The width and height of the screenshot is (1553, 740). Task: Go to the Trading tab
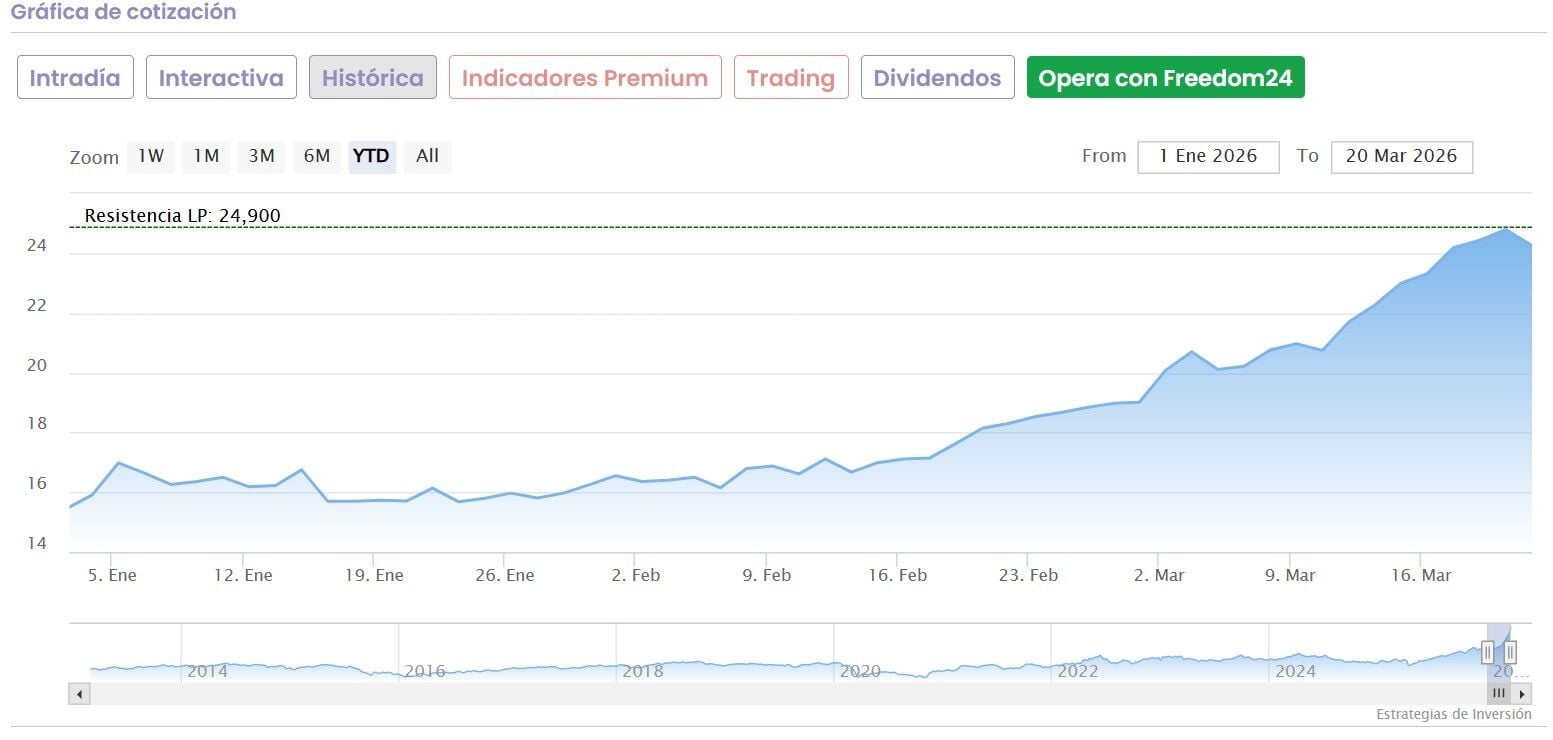(791, 78)
